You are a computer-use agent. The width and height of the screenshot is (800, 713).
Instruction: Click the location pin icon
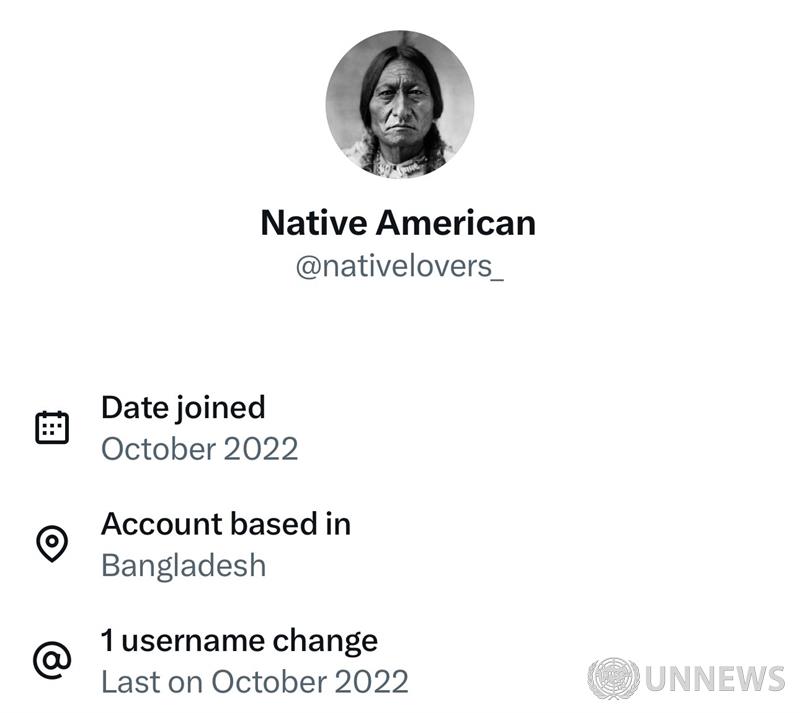pos(52,544)
